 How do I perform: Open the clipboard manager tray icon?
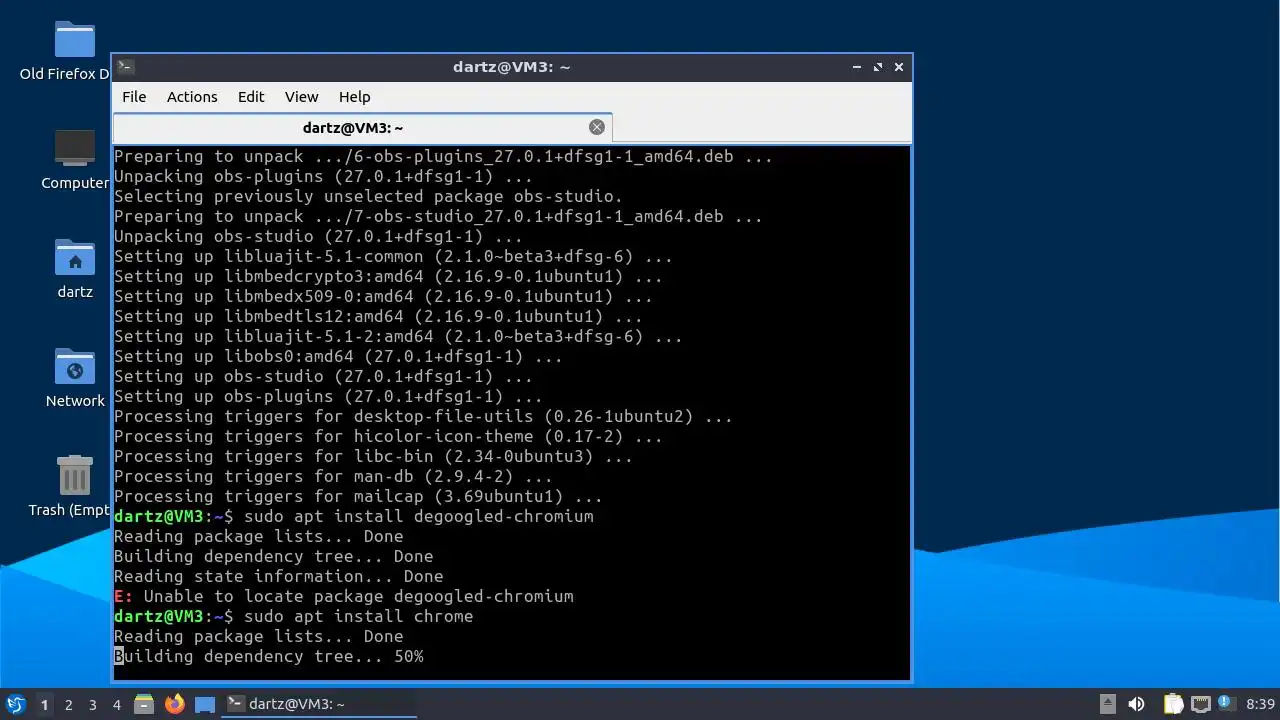1173,704
